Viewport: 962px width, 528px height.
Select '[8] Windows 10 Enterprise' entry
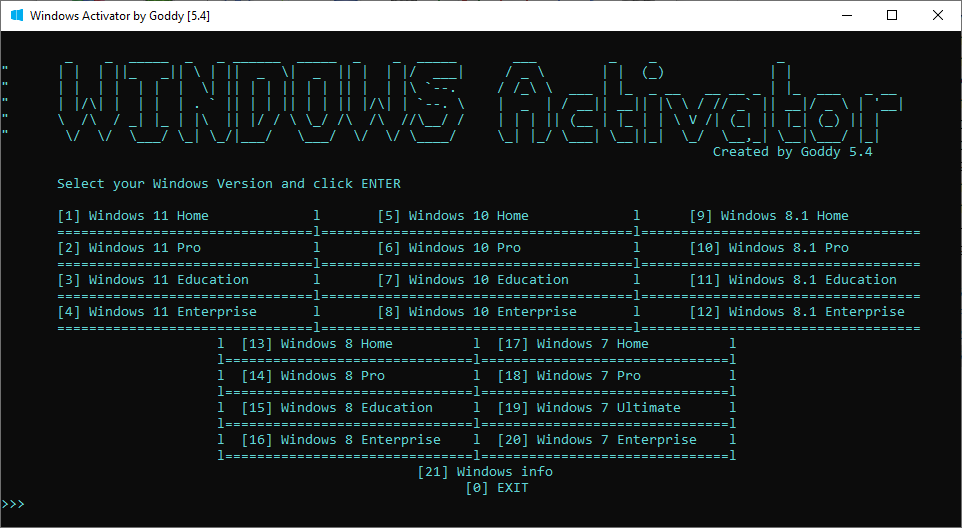coord(477,312)
